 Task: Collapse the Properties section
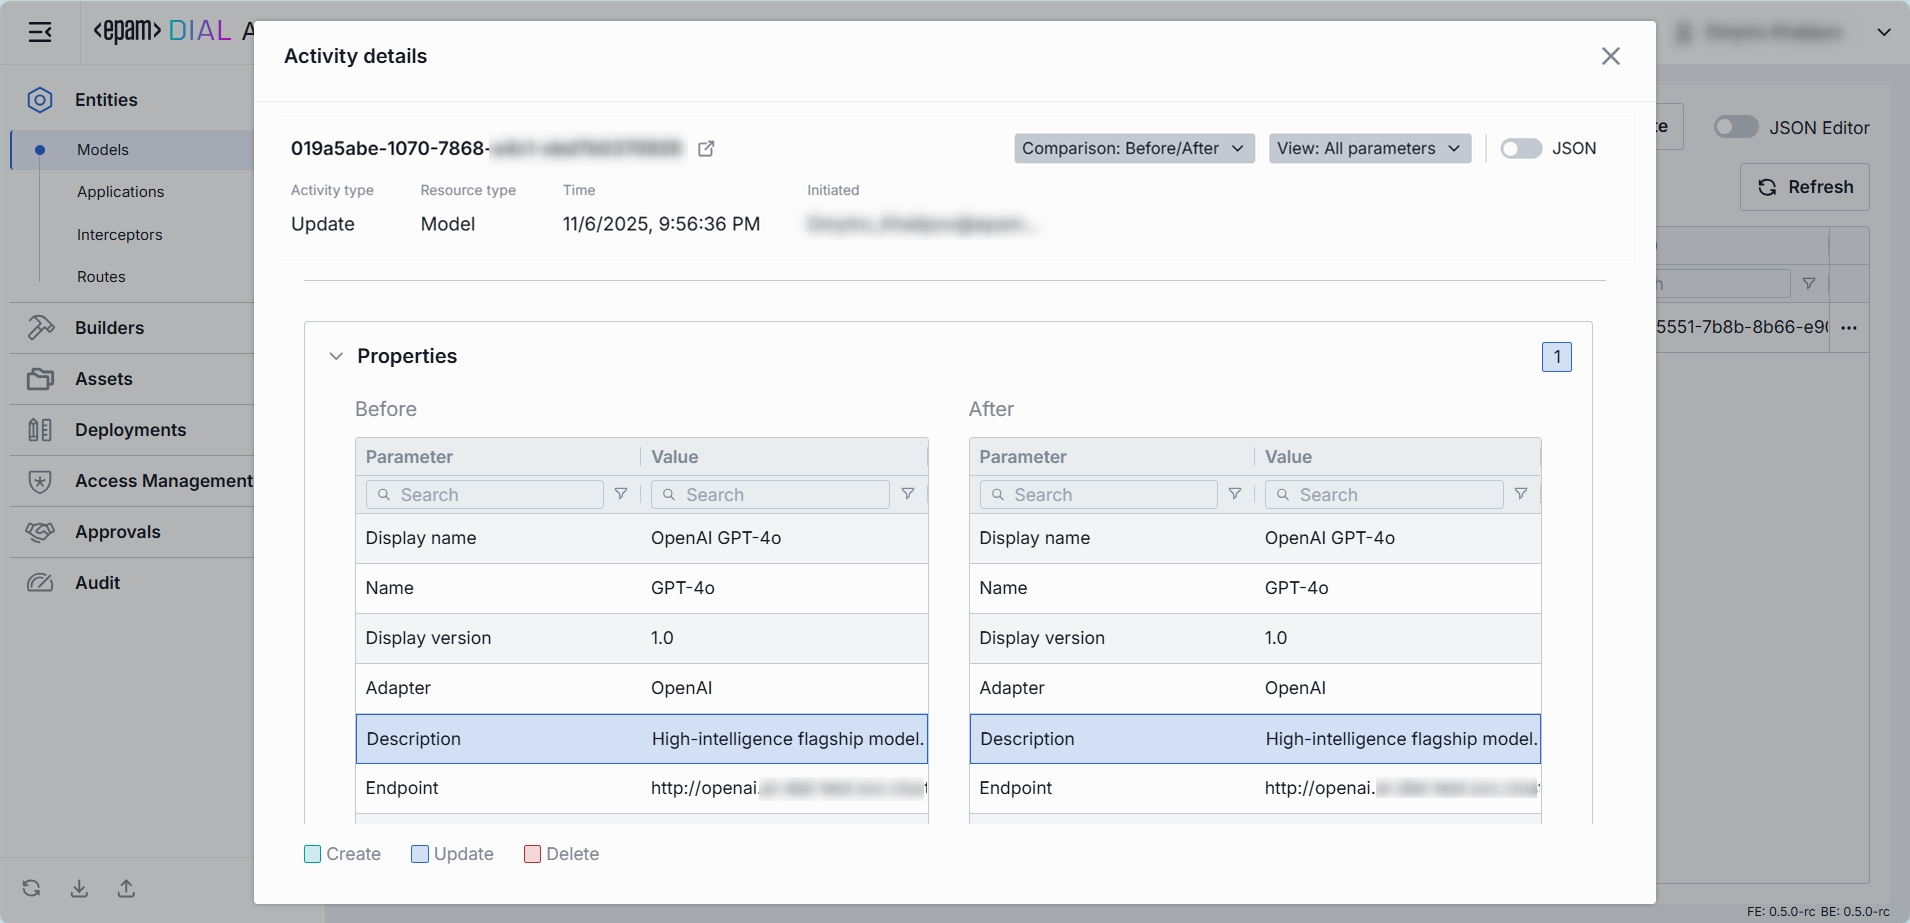click(x=336, y=357)
